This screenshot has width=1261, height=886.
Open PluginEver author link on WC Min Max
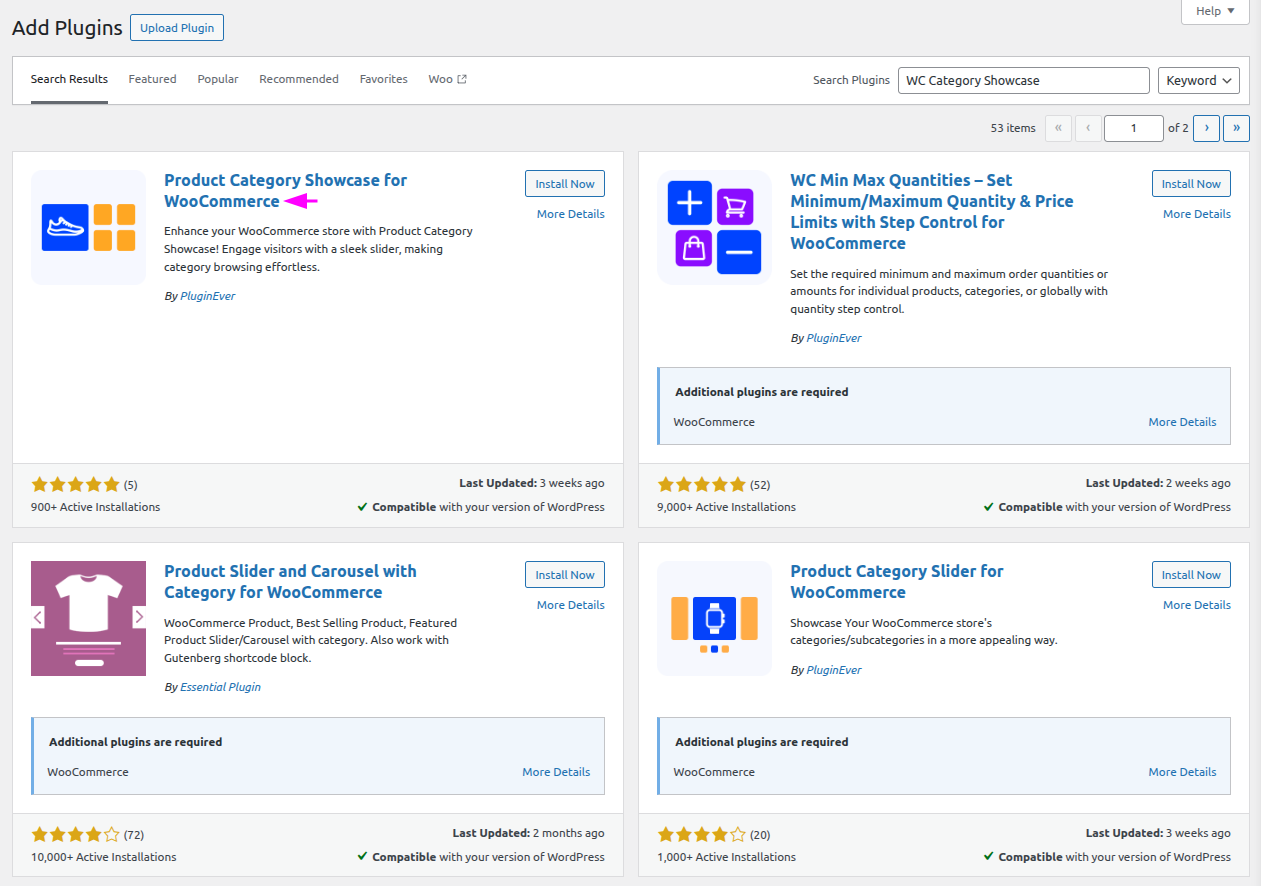click(834, 338)
